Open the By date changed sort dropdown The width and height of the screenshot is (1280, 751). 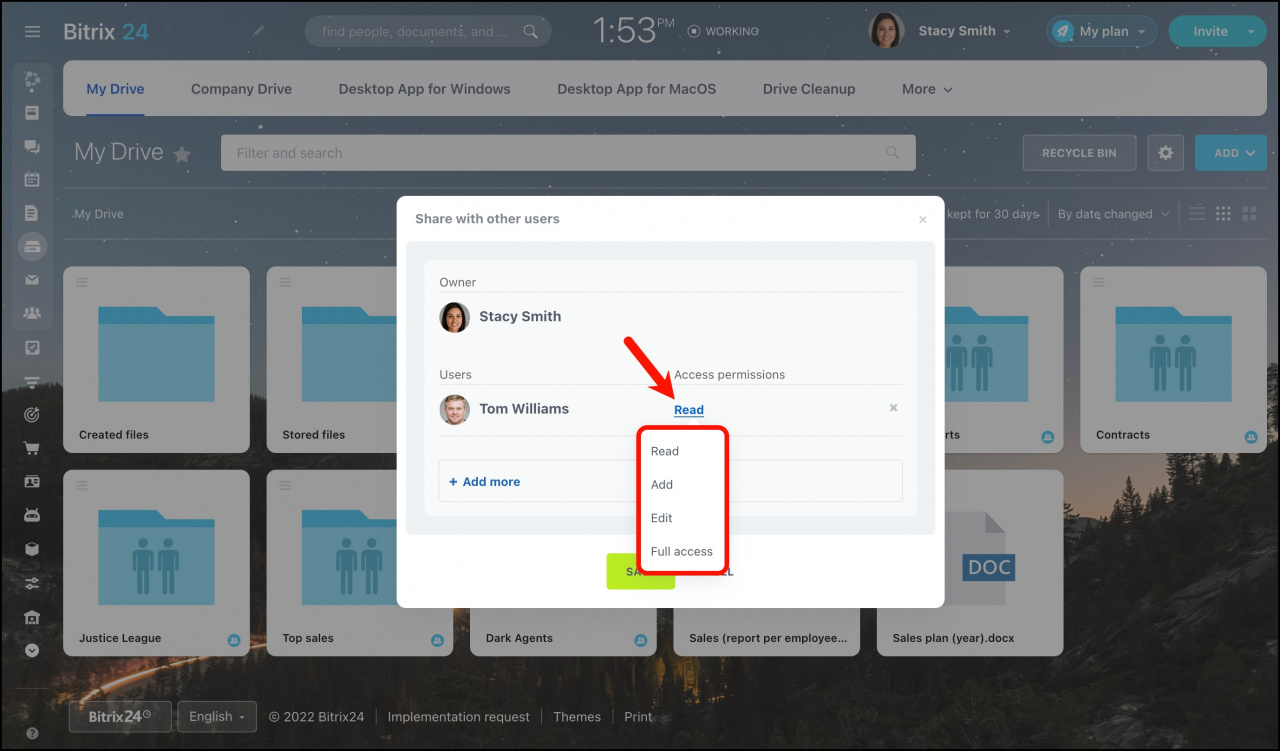(1113, 214)
